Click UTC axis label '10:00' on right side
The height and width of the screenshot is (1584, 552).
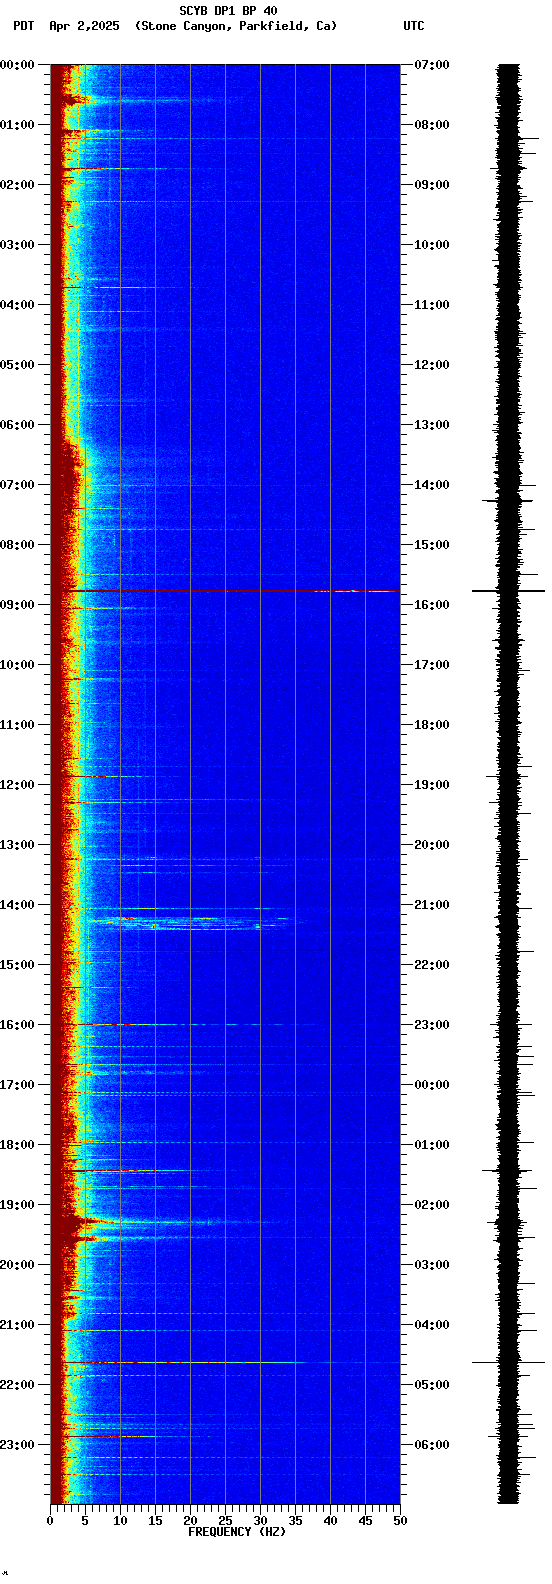click(x=432, y=245)
